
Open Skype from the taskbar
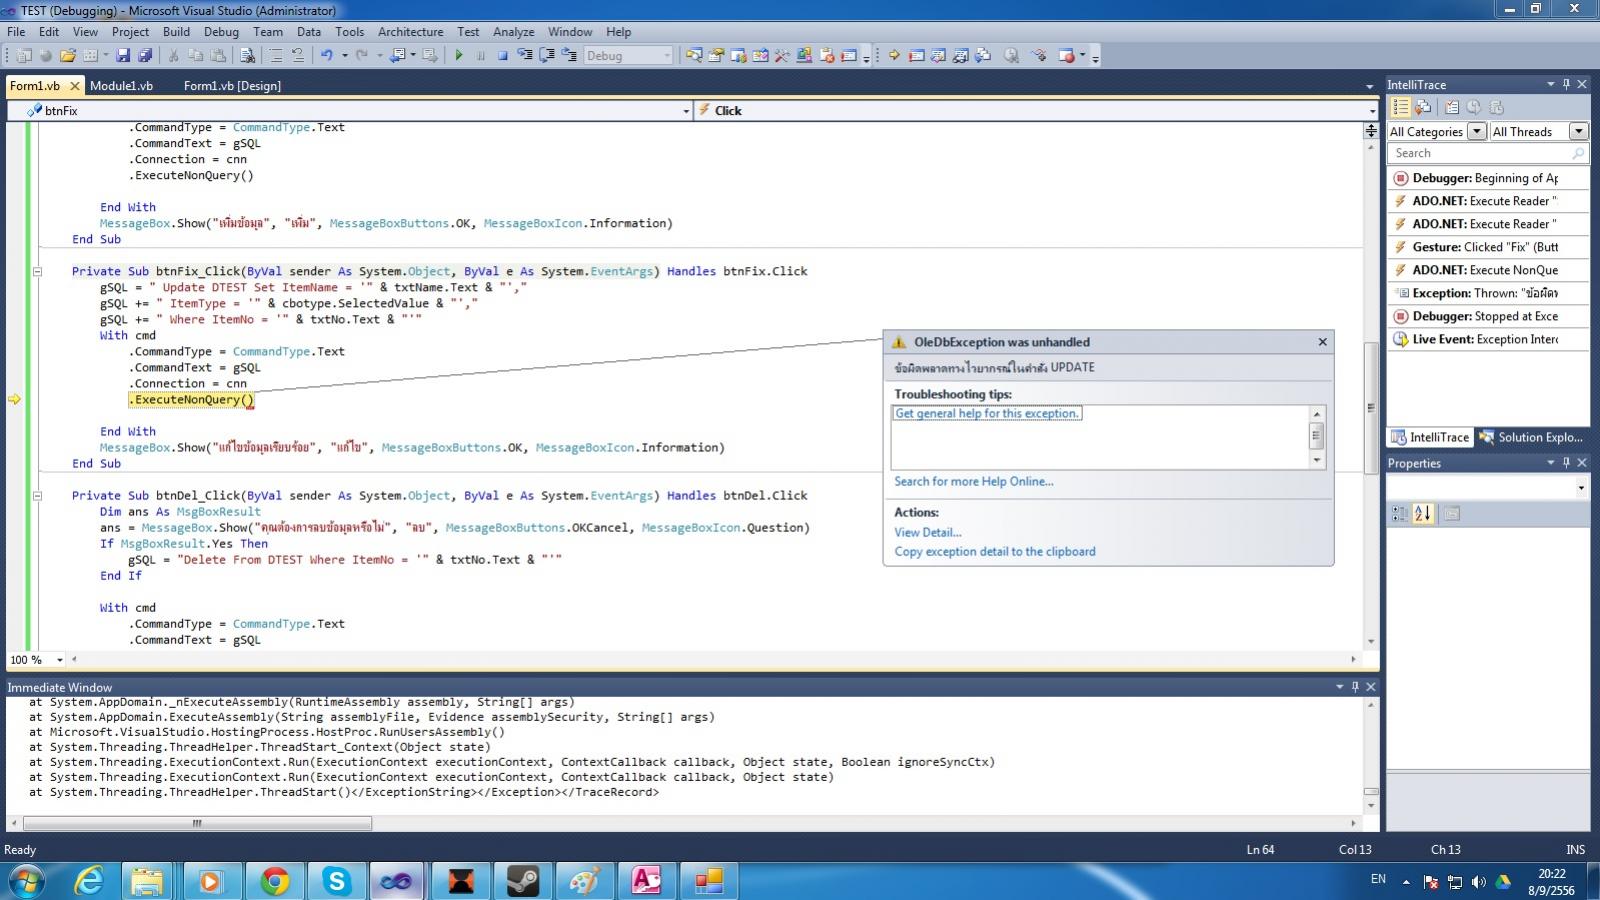click(336, 881)
